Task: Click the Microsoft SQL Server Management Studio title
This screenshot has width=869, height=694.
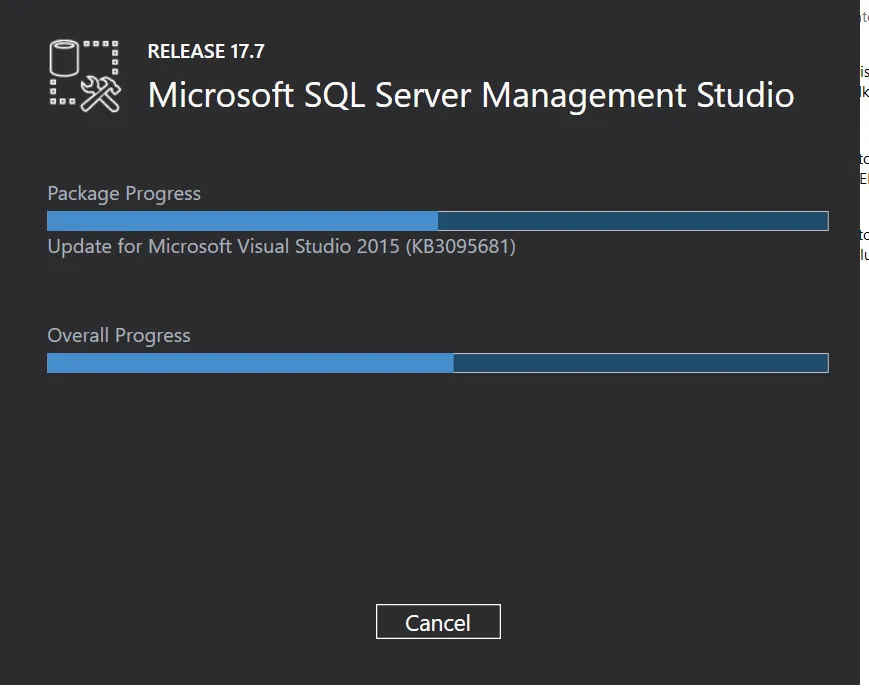Action: pyautogui.click(x=470, y=95)
